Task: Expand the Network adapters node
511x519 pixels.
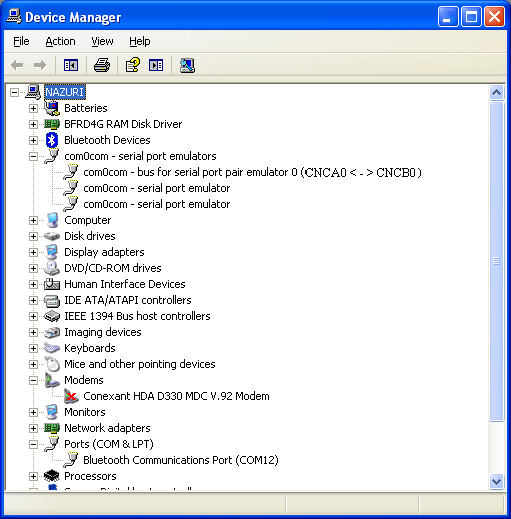Action: click(x=33, y=428)
